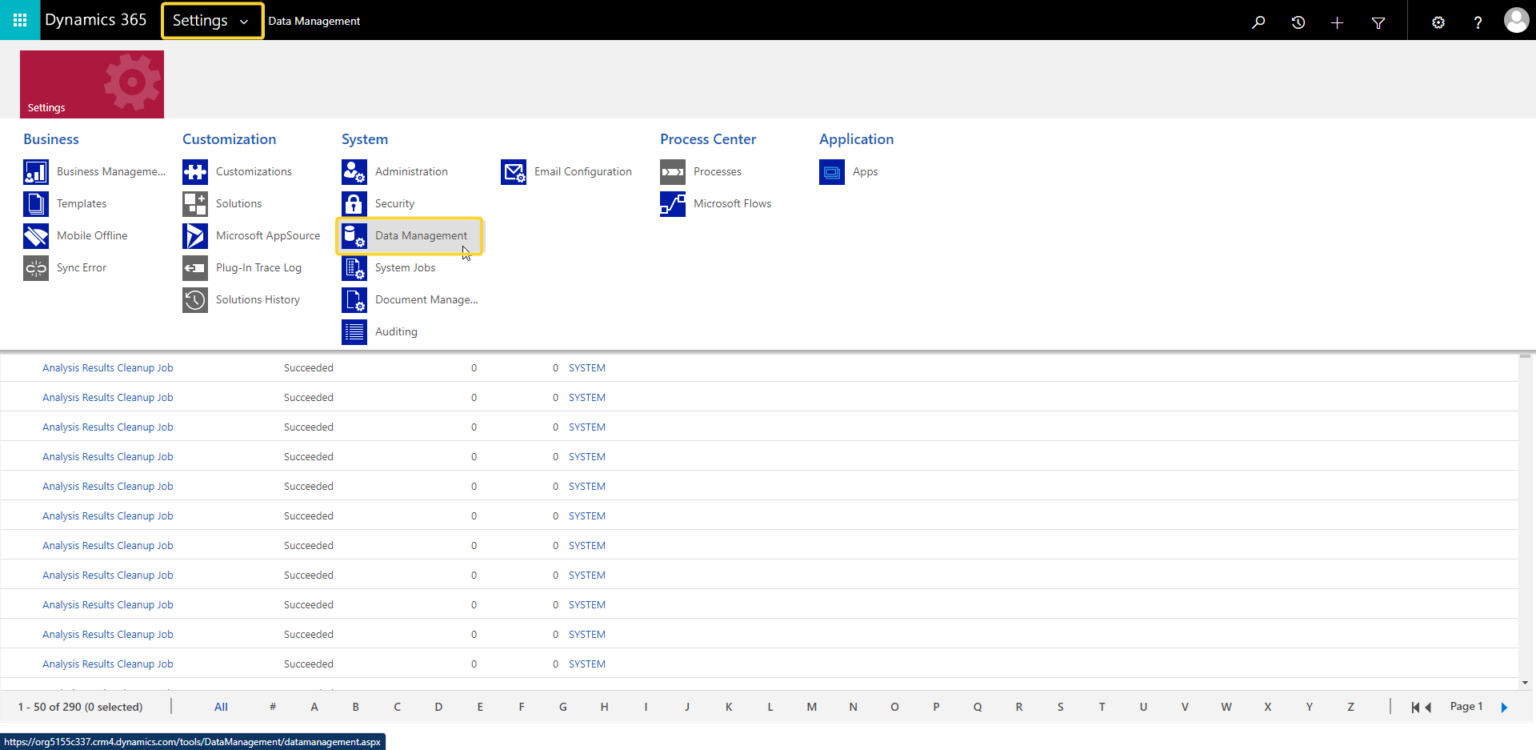Open the Dynamics 365 app launcher waffle
The image size is (1536, 750).
pos(19,20)
